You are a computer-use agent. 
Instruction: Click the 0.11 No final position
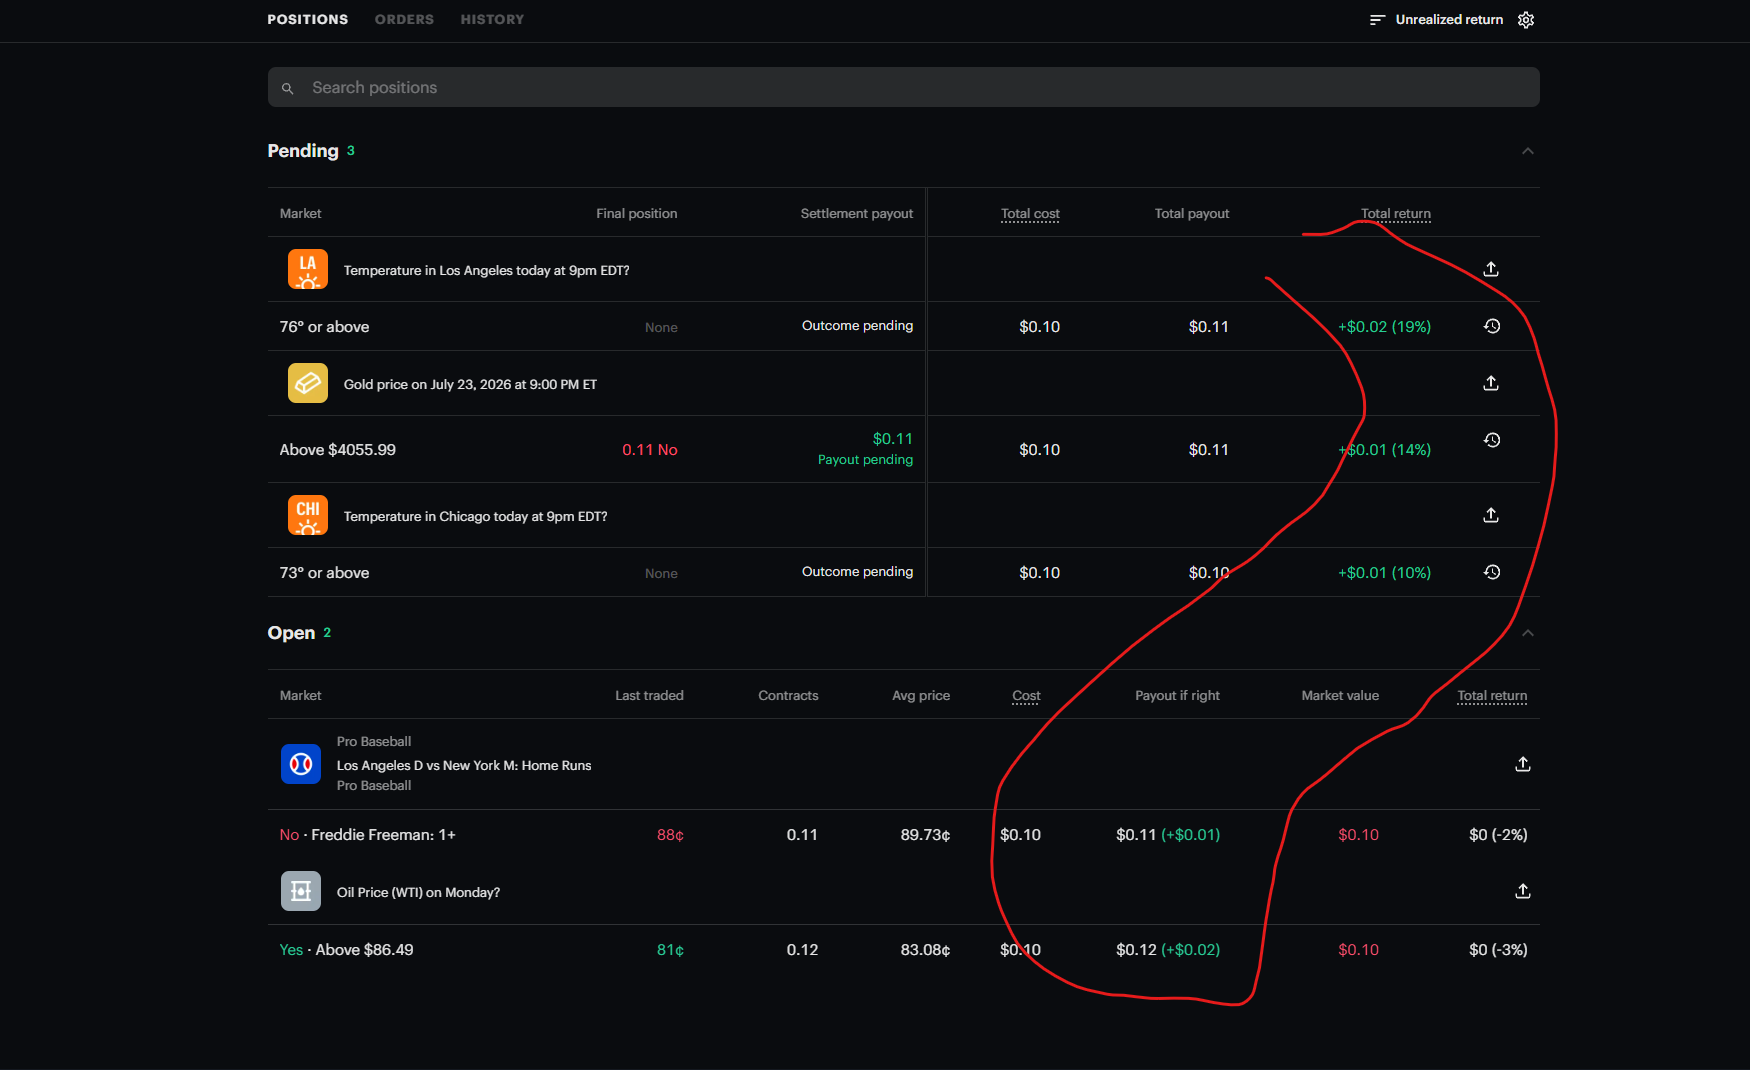[x=650, y=450]
